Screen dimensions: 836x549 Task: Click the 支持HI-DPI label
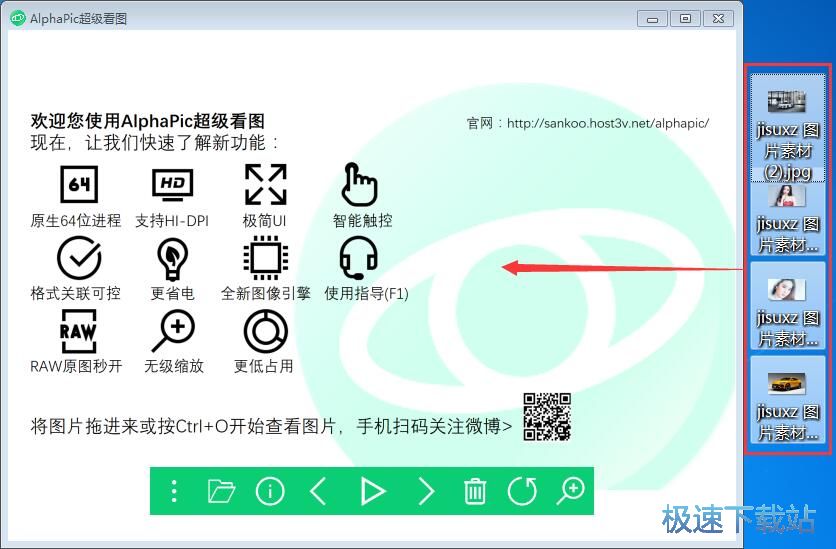click(x=172, y=221)
